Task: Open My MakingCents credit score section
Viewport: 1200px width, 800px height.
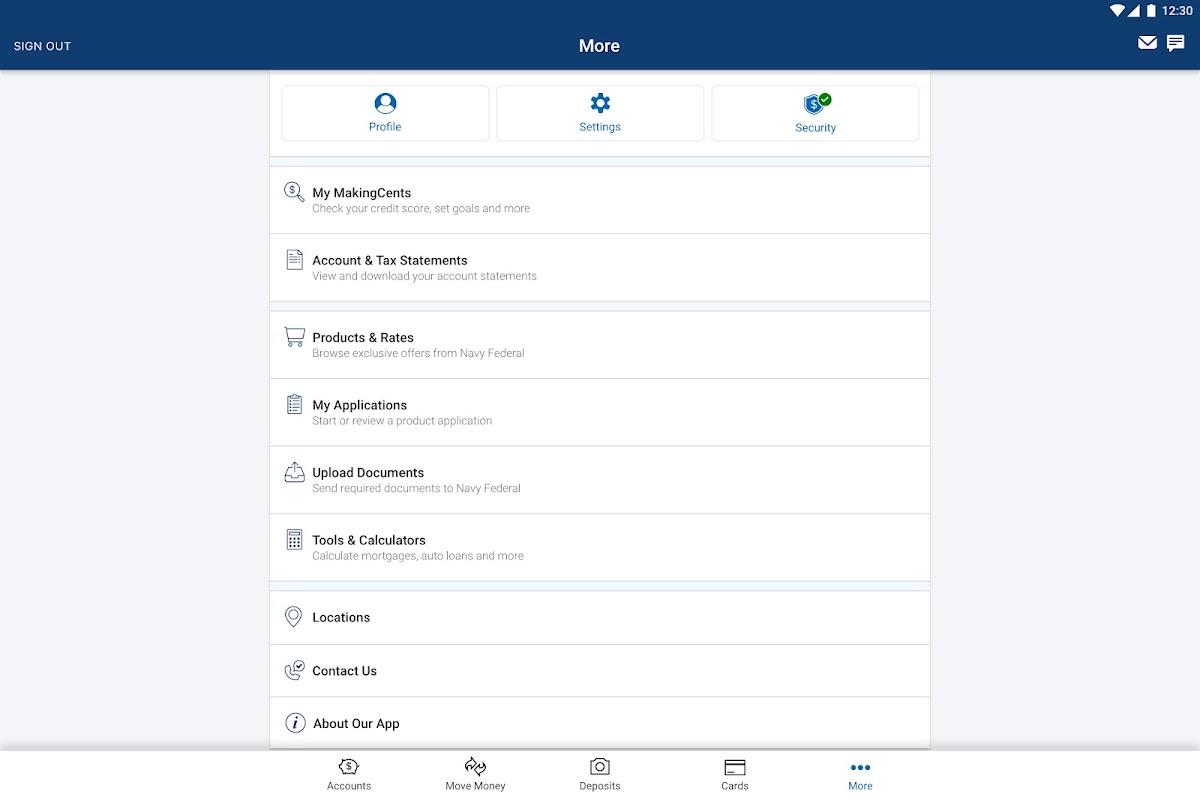Action: [600, 200]
